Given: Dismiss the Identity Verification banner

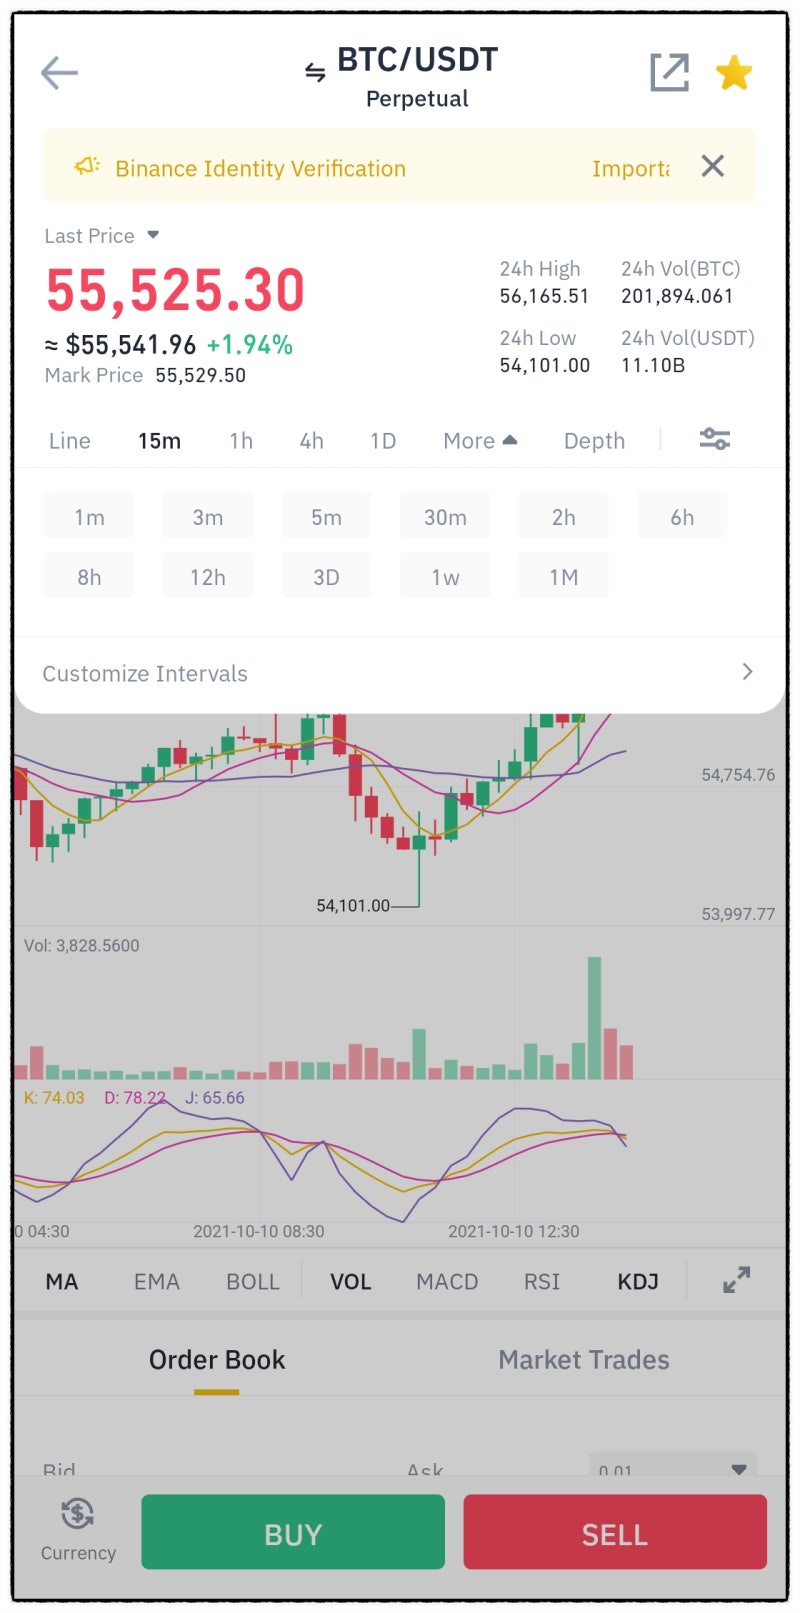Looking at the screenshot, I should tap(712, 166).
